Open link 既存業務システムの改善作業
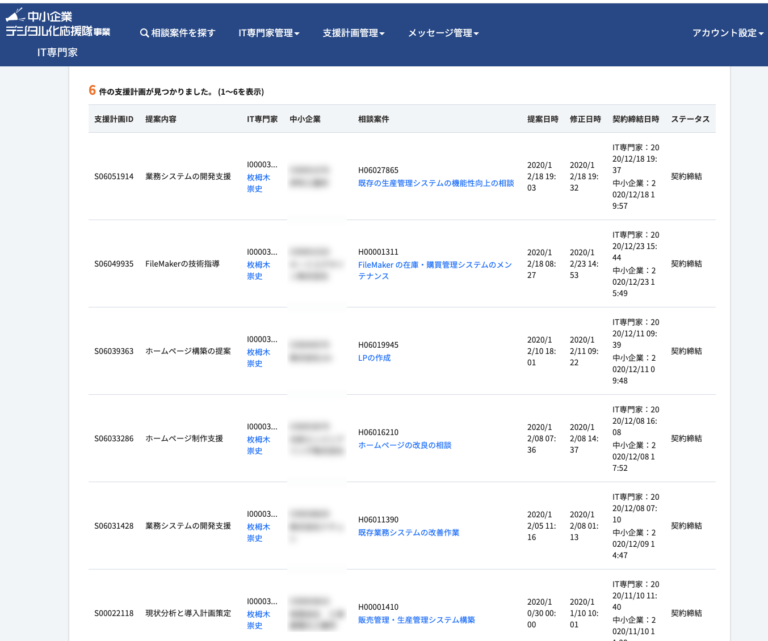Viewport: 768px width, 641px height. (x=408, y=532)
